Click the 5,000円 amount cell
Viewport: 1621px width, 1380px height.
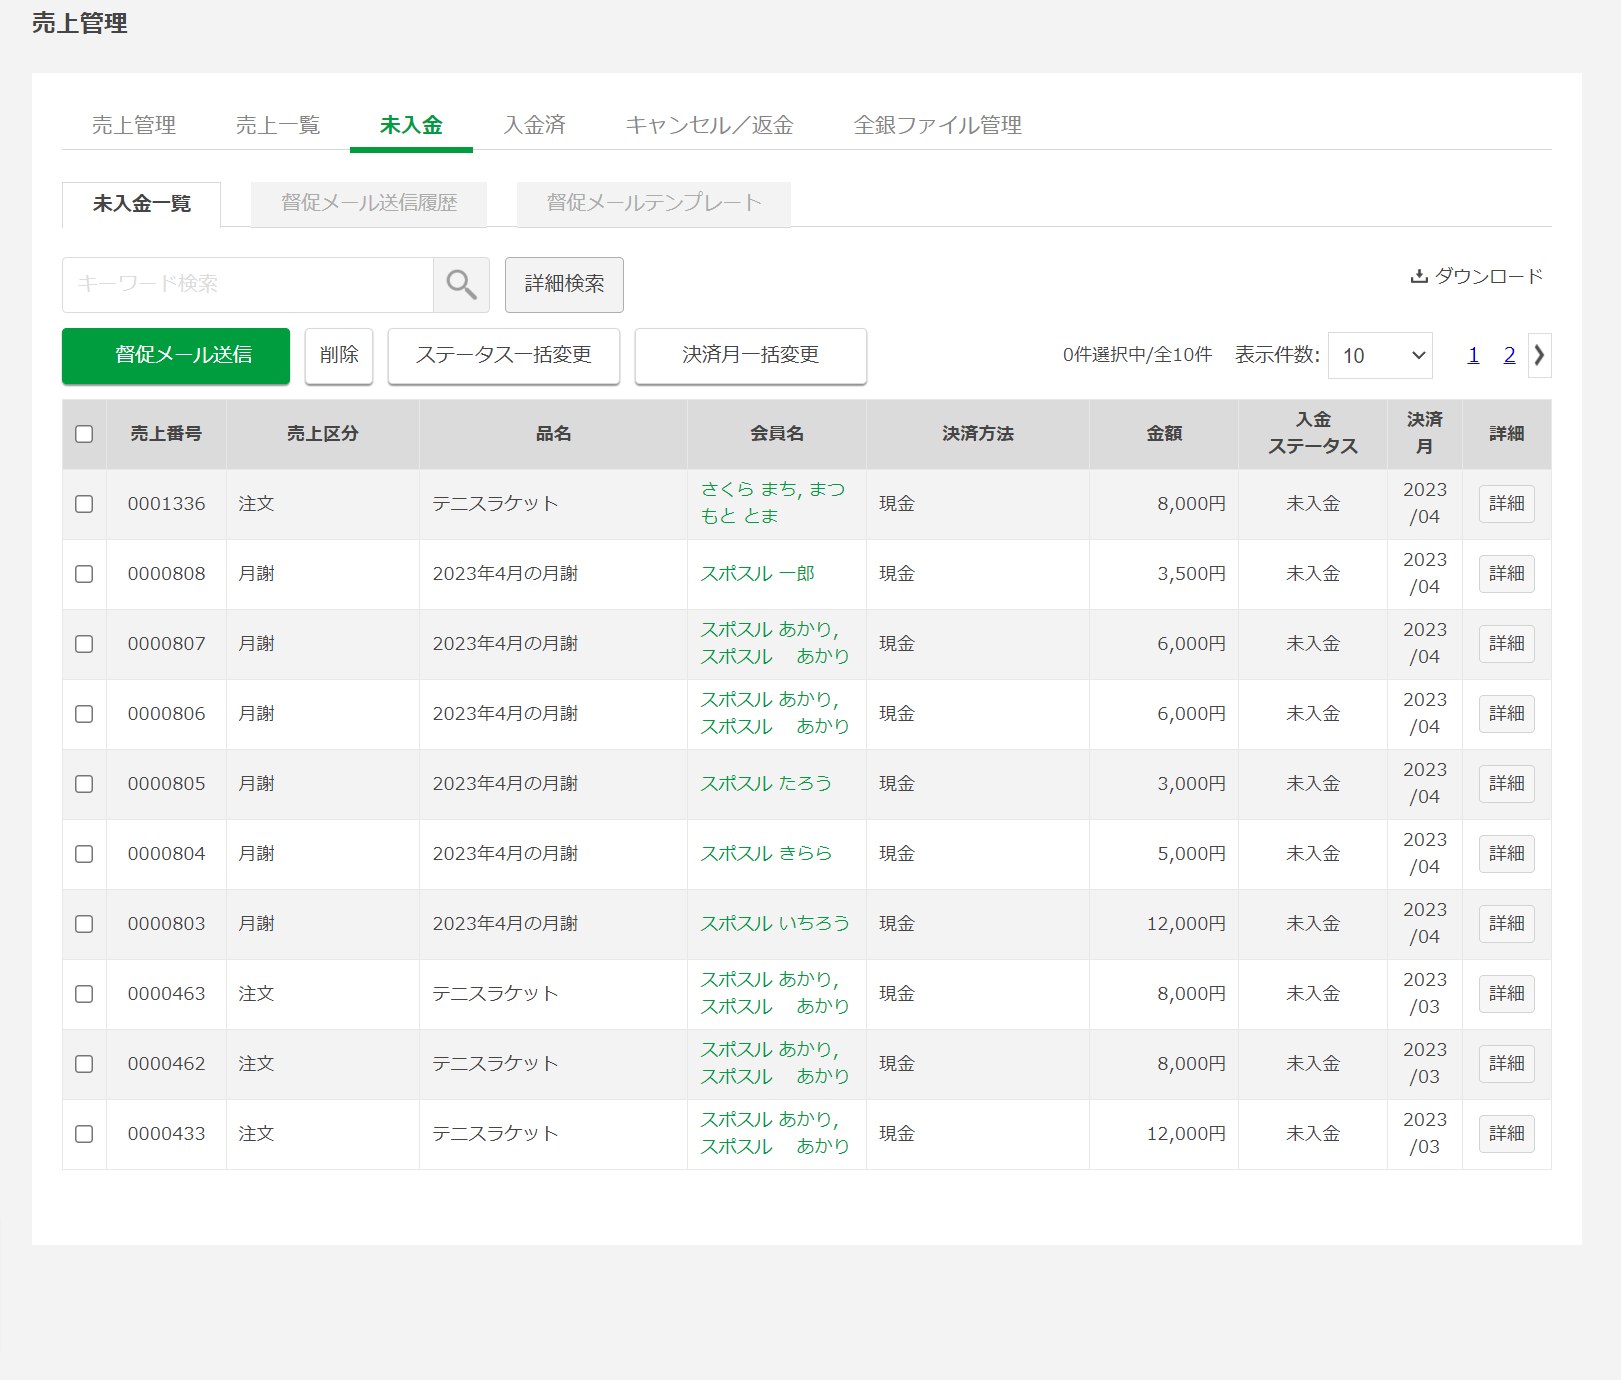[1164, 854]
